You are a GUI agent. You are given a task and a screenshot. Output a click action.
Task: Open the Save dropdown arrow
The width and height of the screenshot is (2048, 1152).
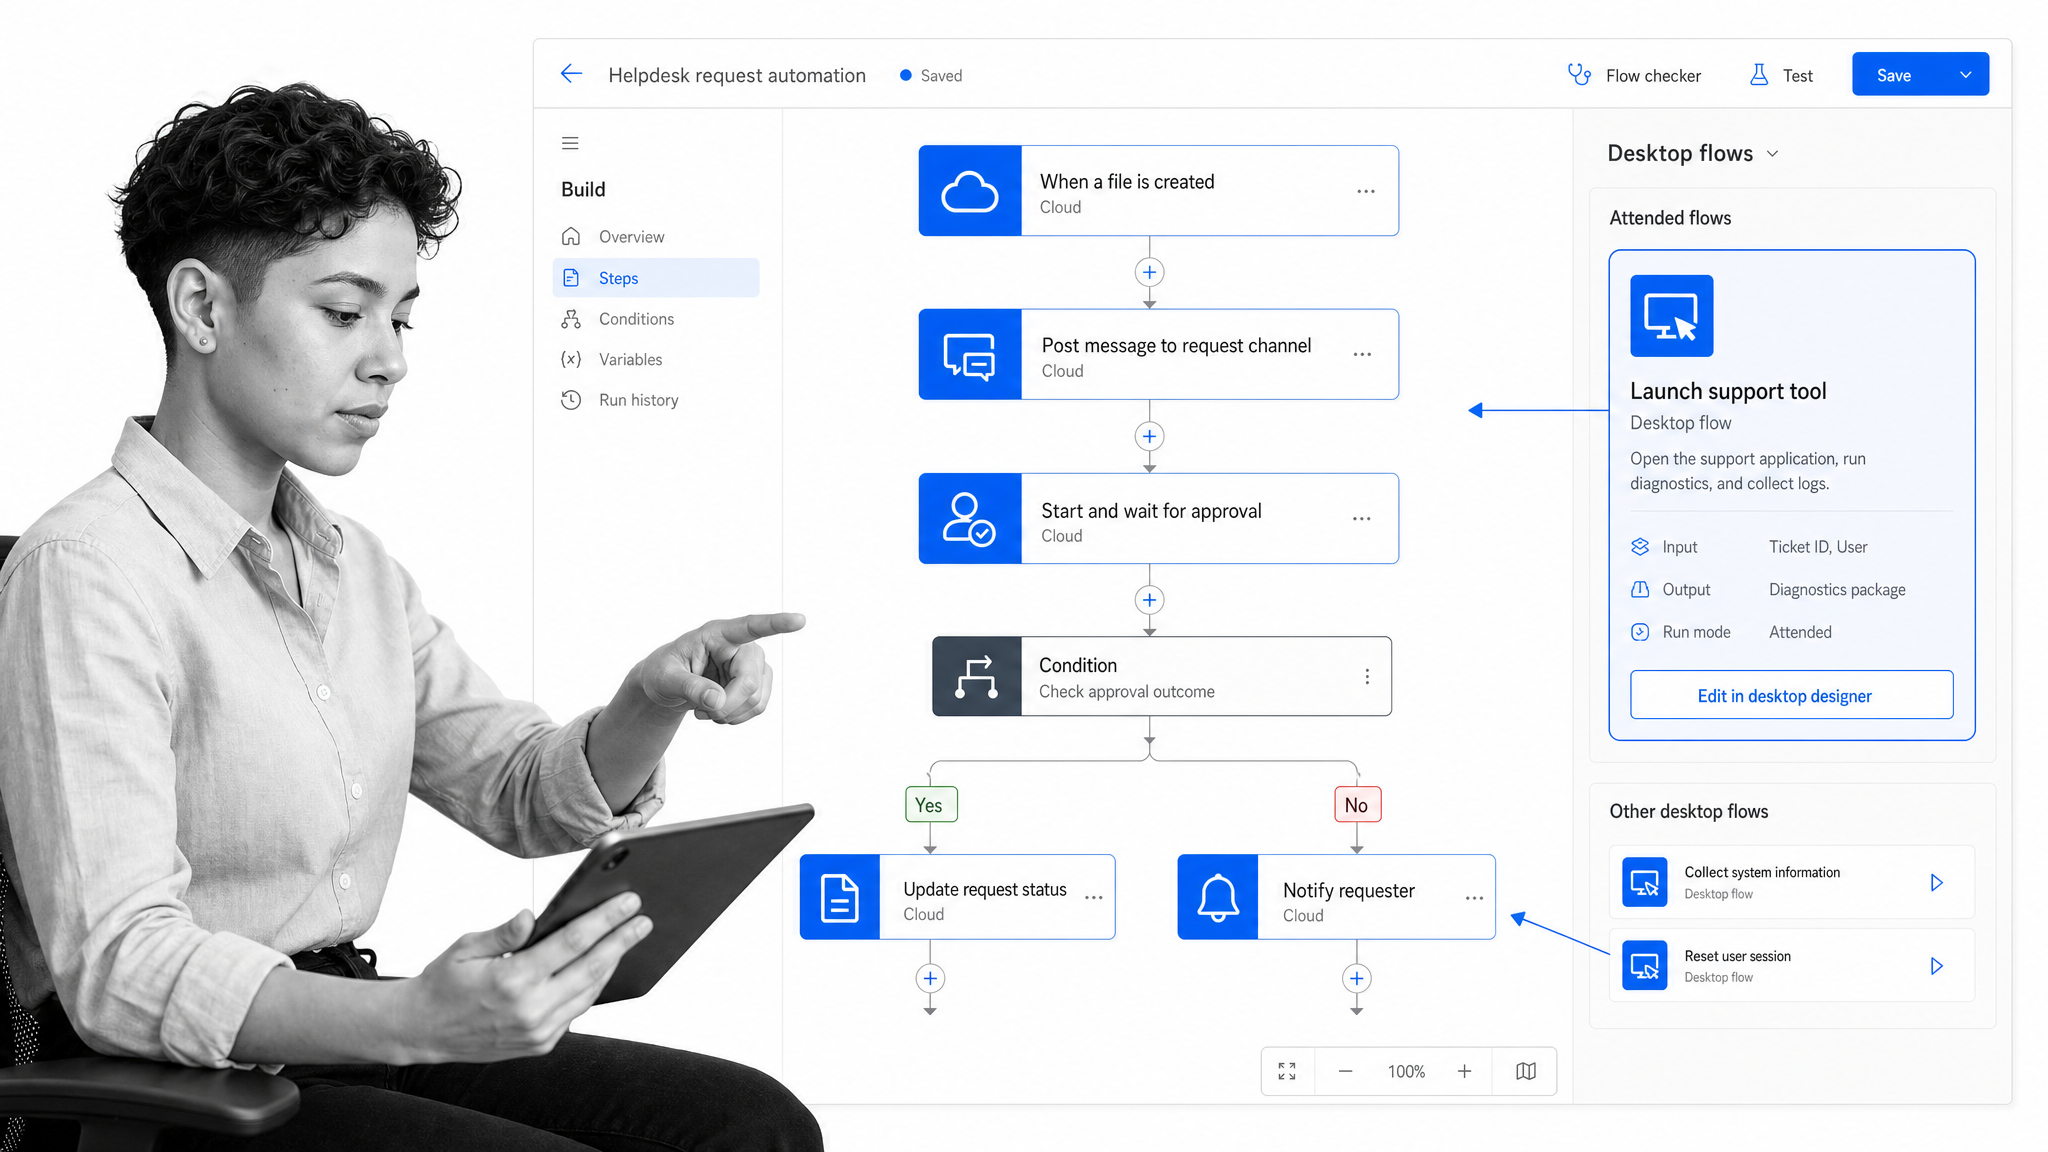pos(1965,75)
